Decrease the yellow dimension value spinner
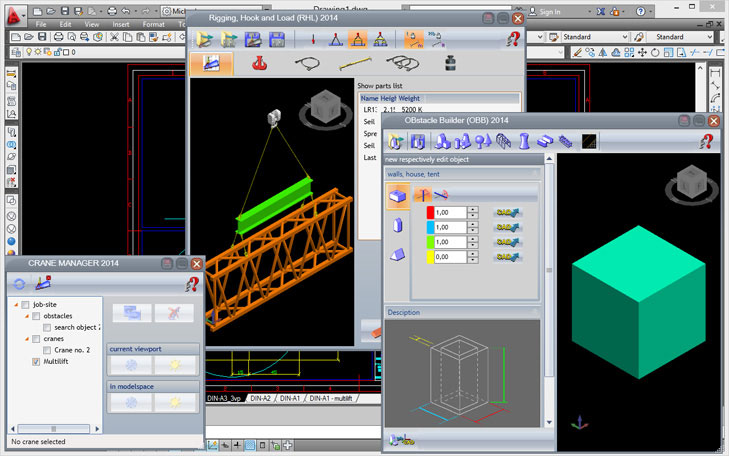 [x=473, y=260]
